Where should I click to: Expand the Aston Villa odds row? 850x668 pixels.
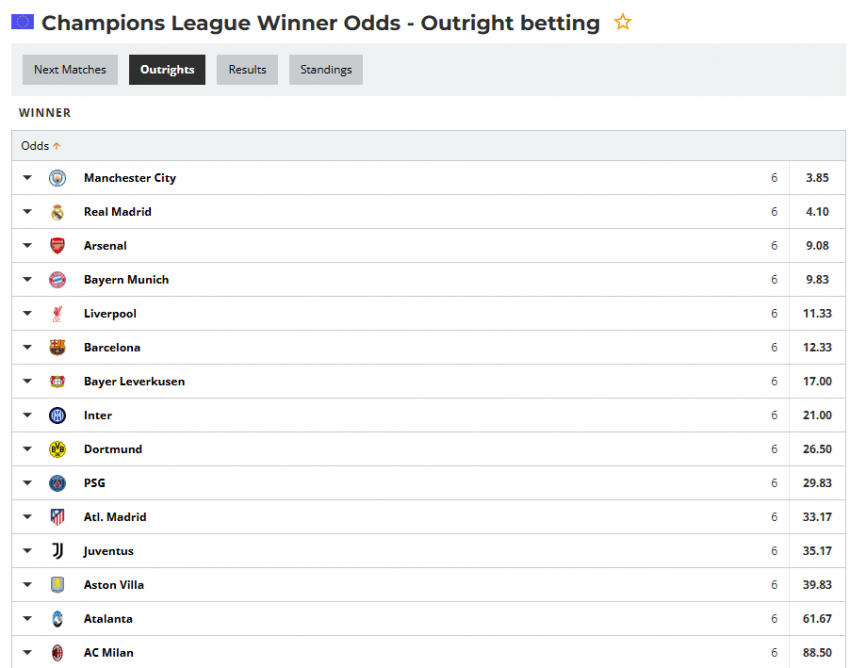27,585
